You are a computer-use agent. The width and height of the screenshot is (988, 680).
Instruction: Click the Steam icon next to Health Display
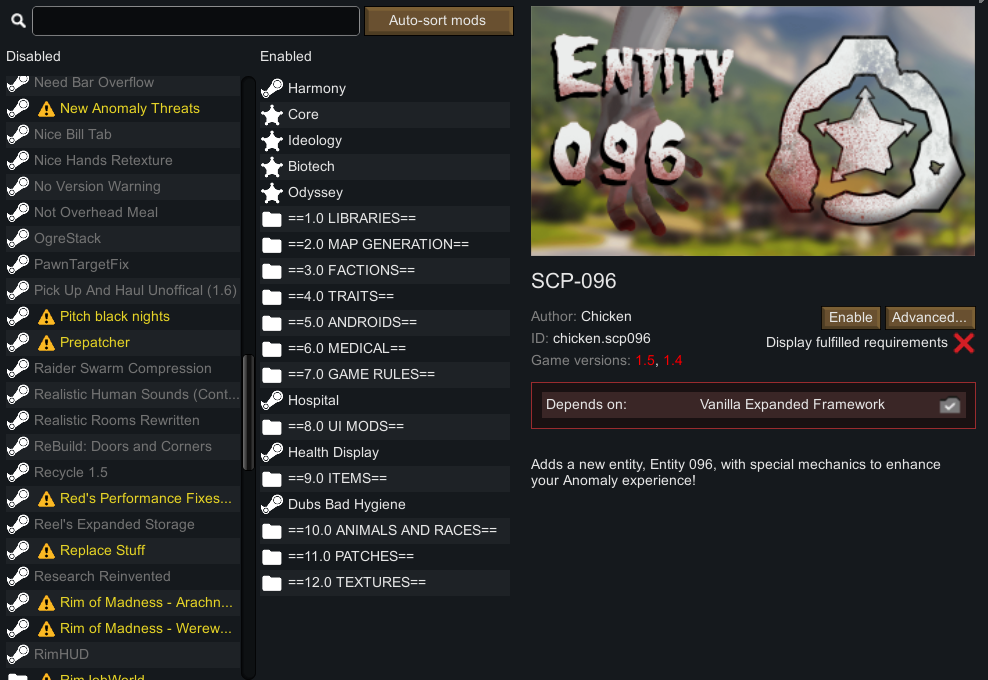coord(272,452)
